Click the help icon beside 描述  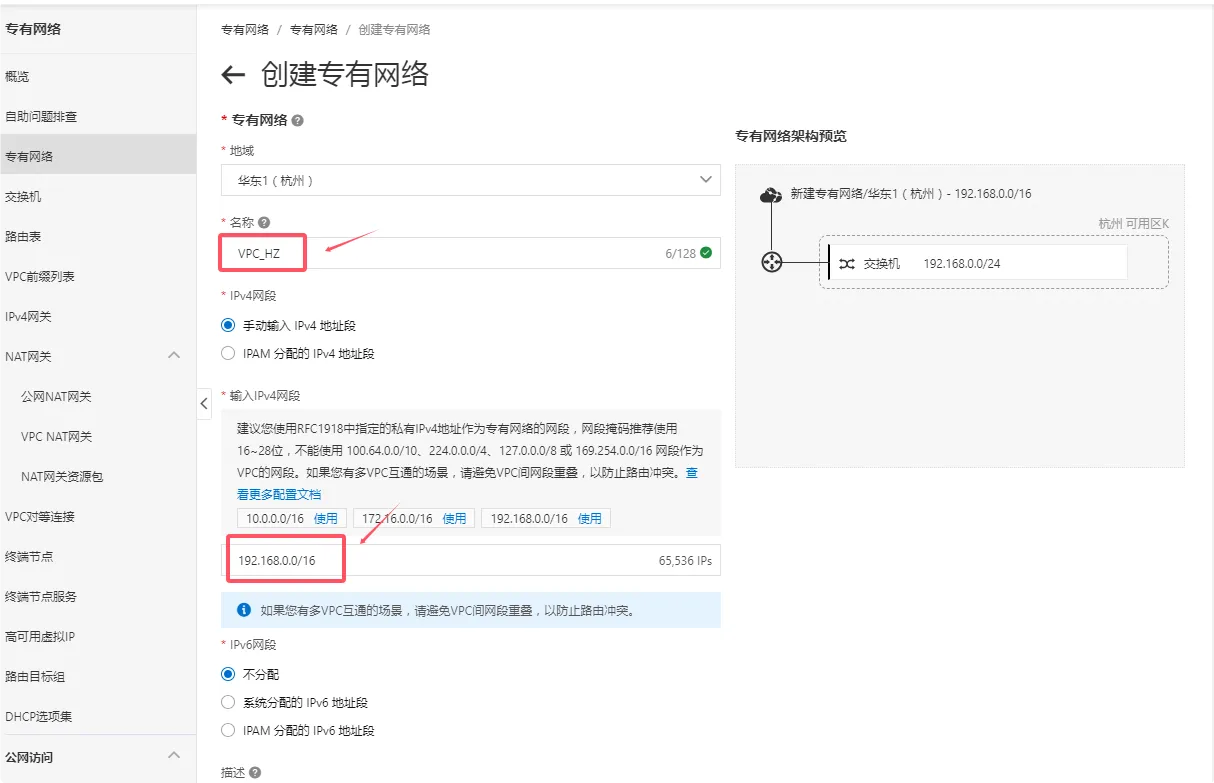254,773
